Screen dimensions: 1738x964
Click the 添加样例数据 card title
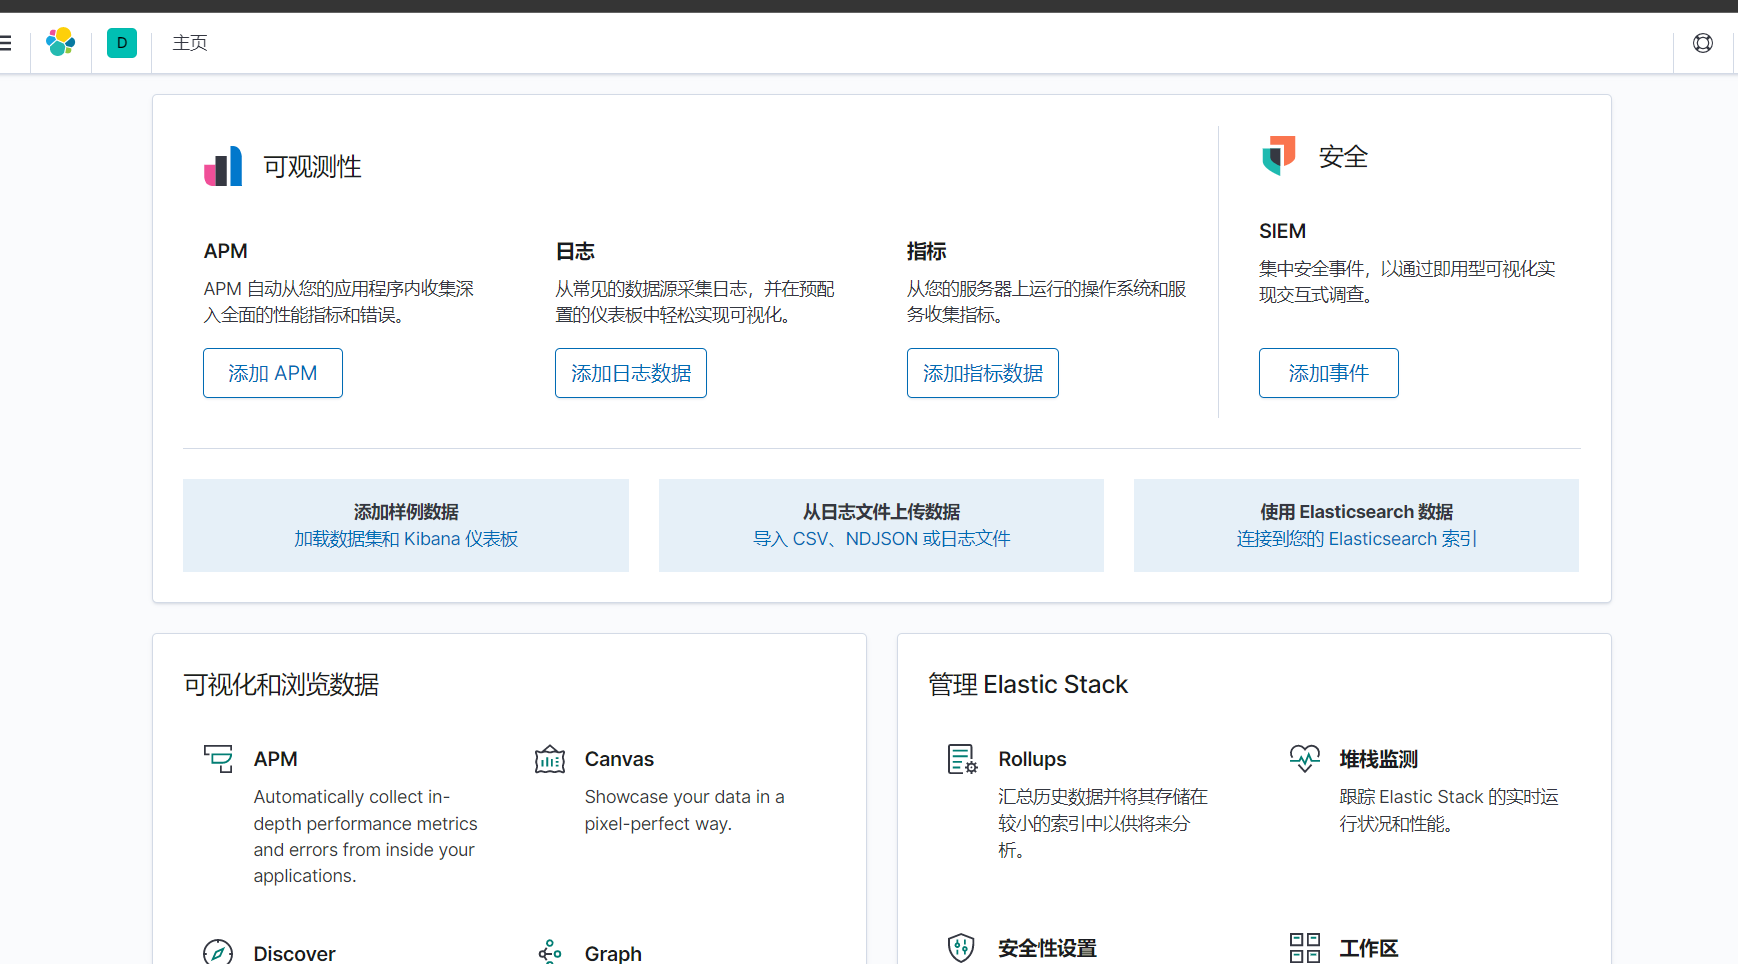(406, 512)
